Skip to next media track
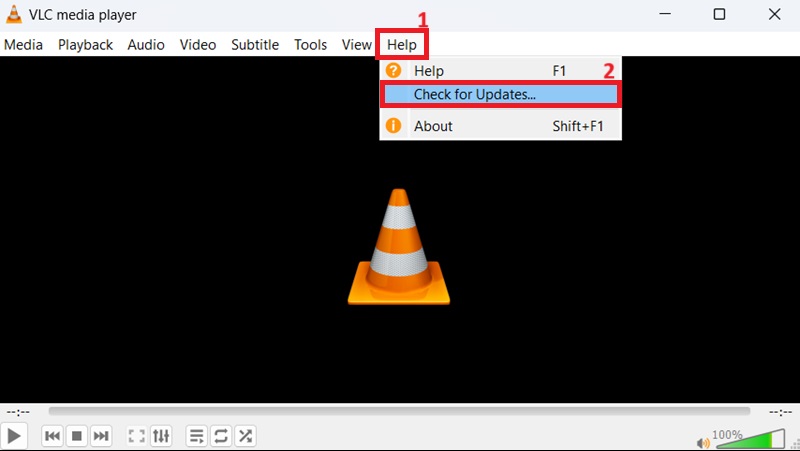The width and height of the screenshot is (800, 451). point(101,436)
